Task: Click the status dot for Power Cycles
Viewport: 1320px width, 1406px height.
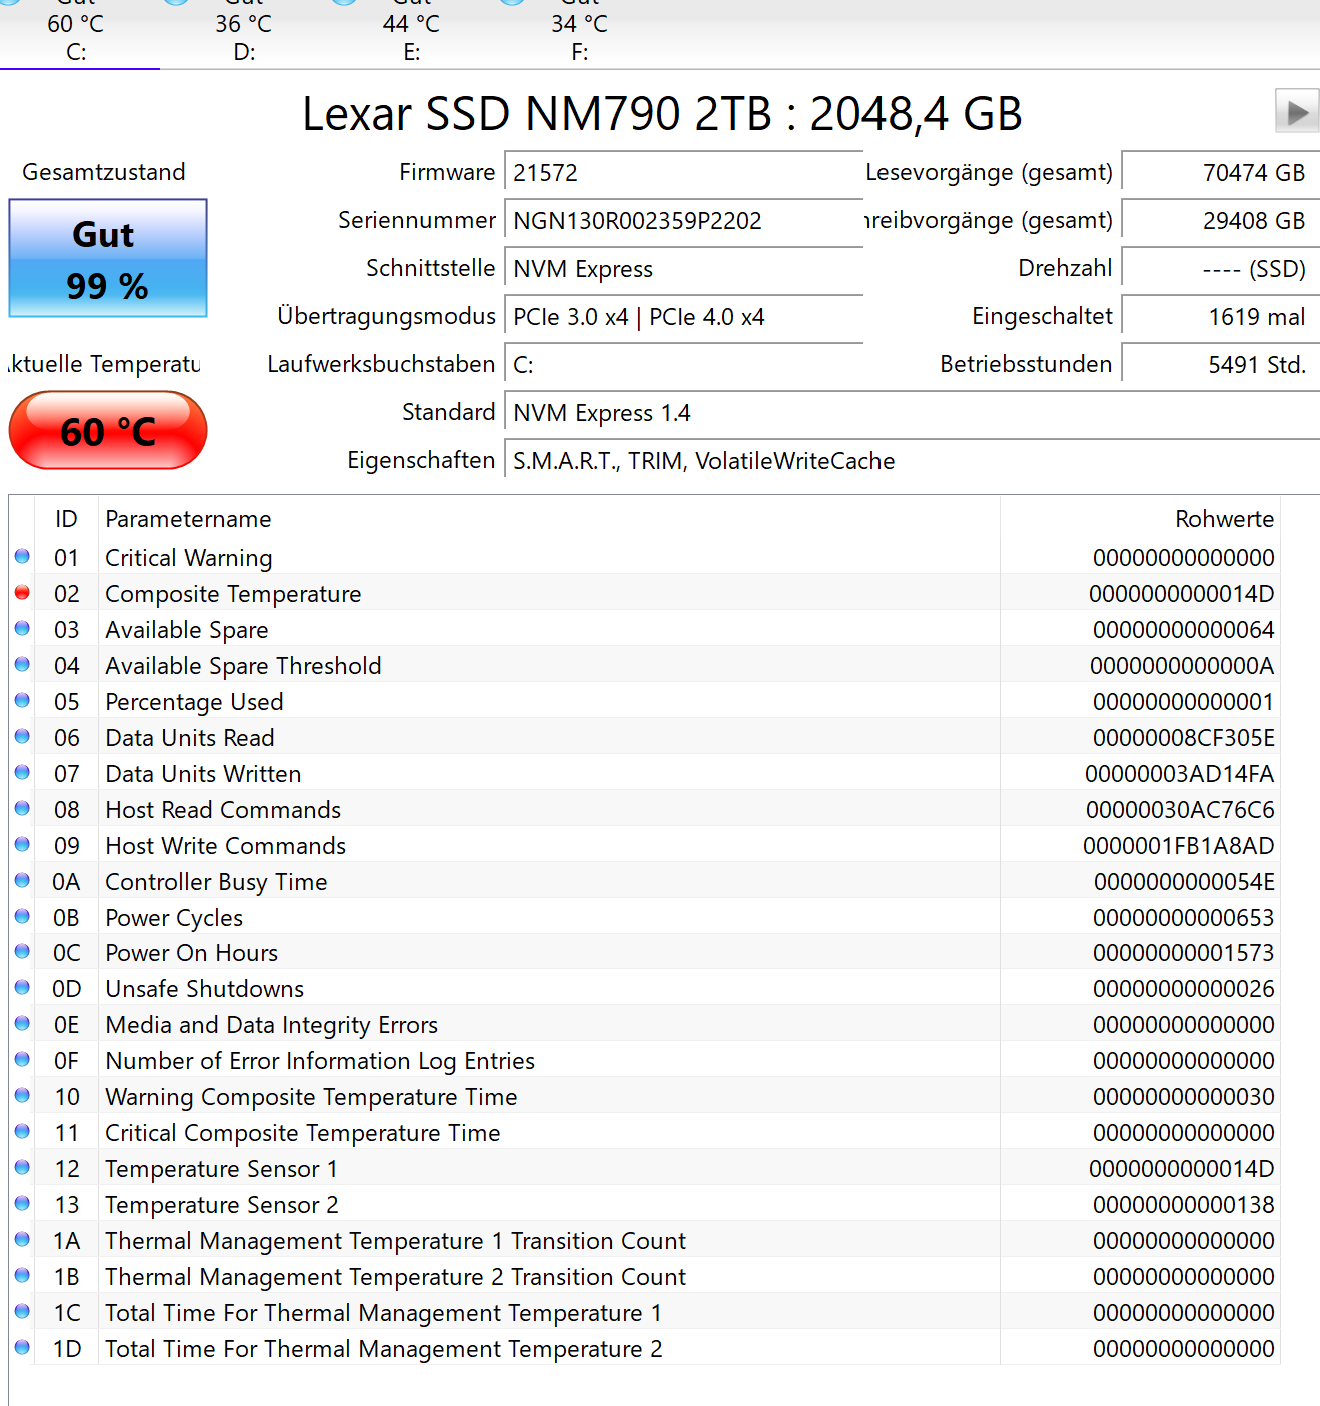Action: click(x=22, y=916)
